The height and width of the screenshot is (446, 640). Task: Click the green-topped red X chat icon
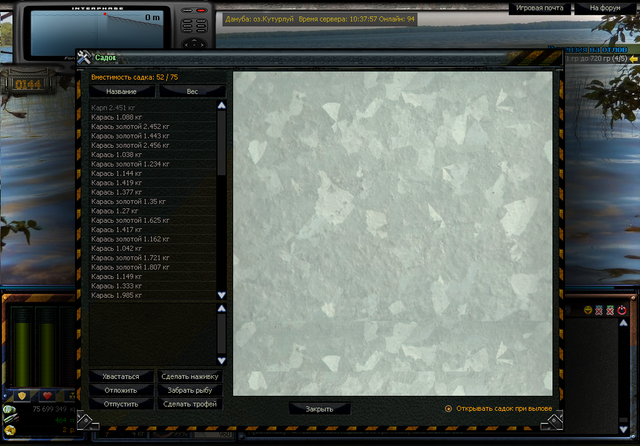(610, 311)
